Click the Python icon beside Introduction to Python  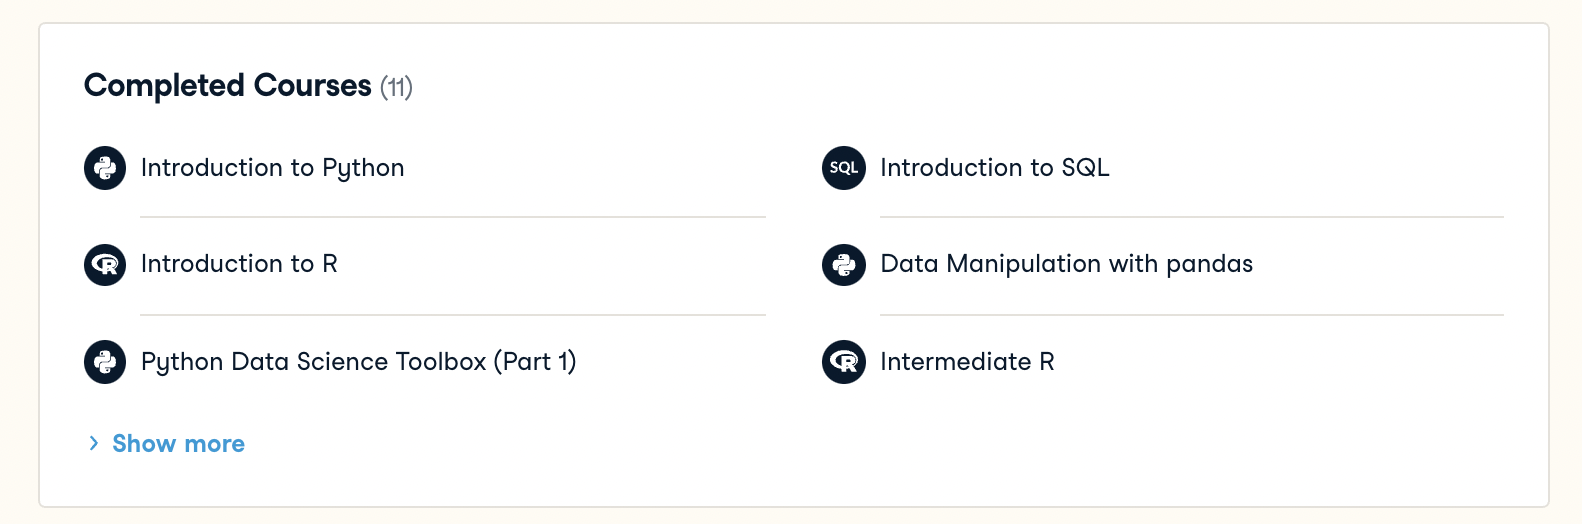click(105, 168)
